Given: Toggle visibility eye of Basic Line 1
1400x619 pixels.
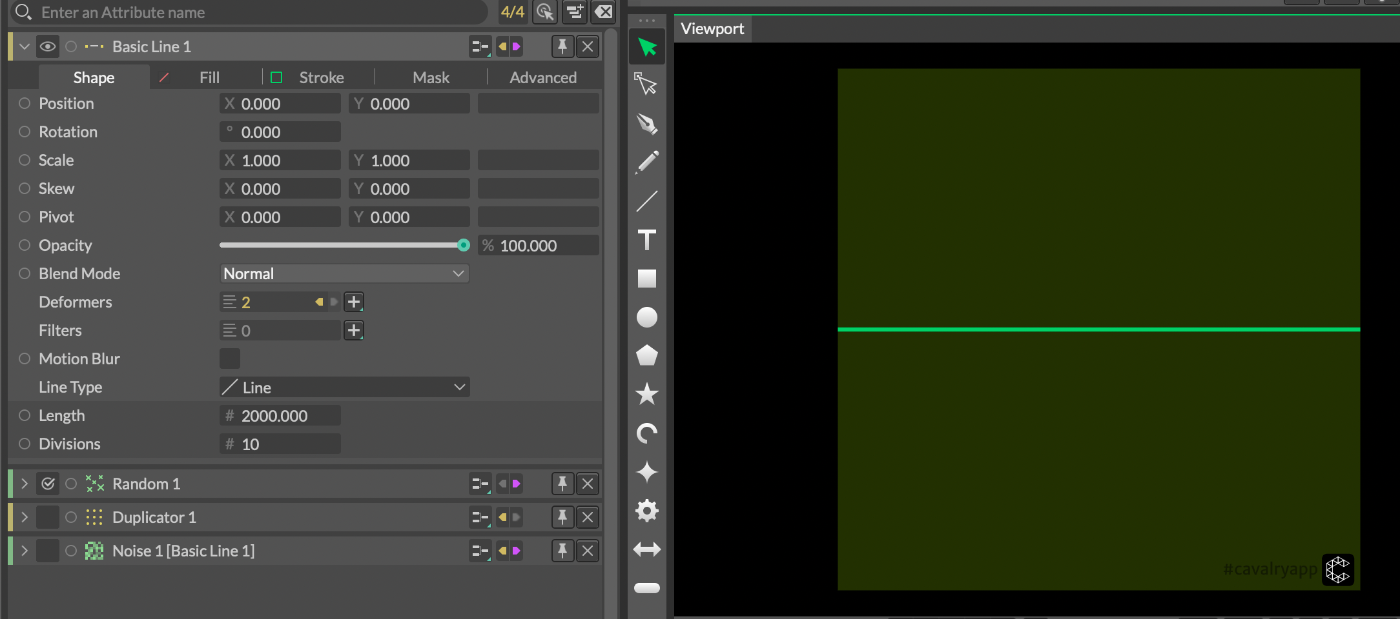Looking at the screenshot, I should coord(47,46).
